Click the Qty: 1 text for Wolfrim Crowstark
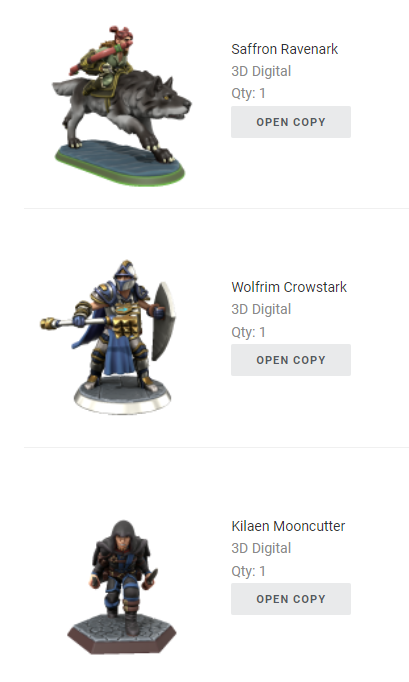This screenshot has height=682, width=409. click(x=248, y=332)
